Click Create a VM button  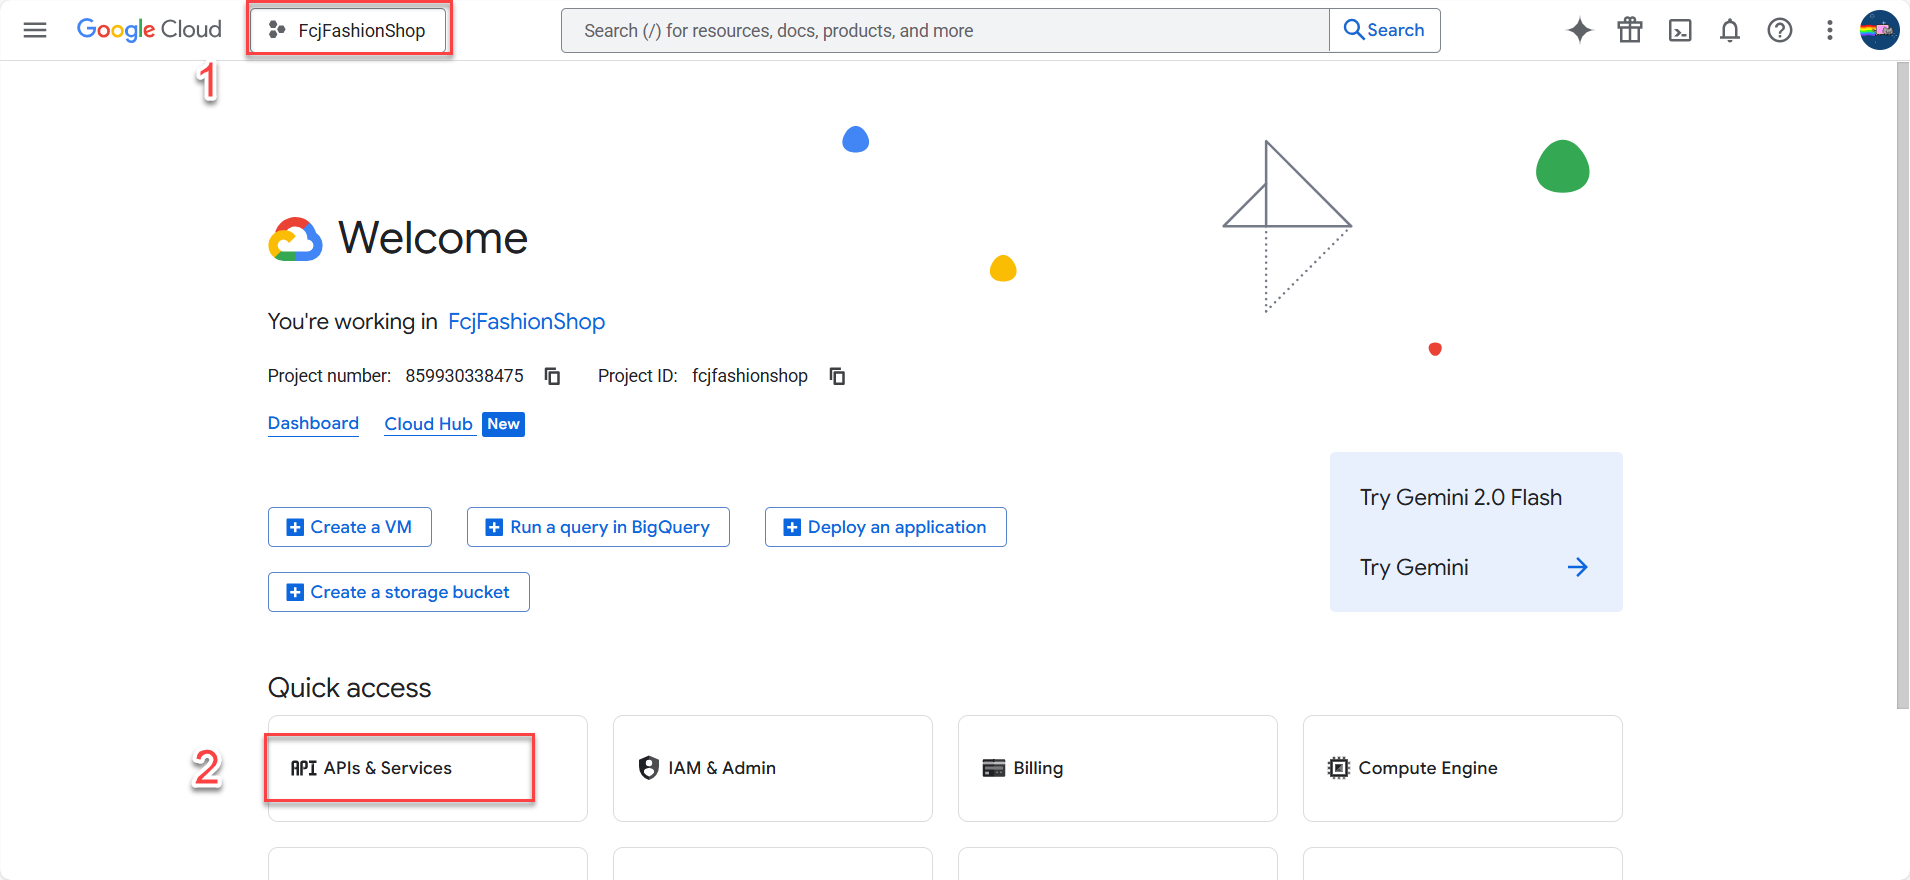click(350, 527)
